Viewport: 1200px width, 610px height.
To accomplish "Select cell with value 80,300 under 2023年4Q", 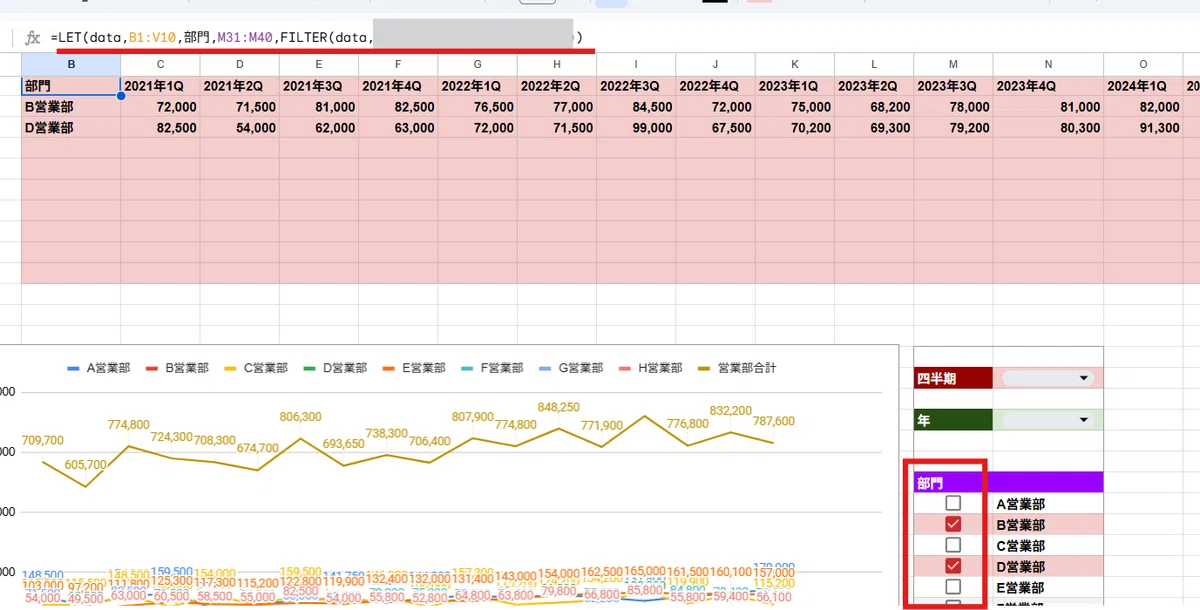I will (1048, 128).
